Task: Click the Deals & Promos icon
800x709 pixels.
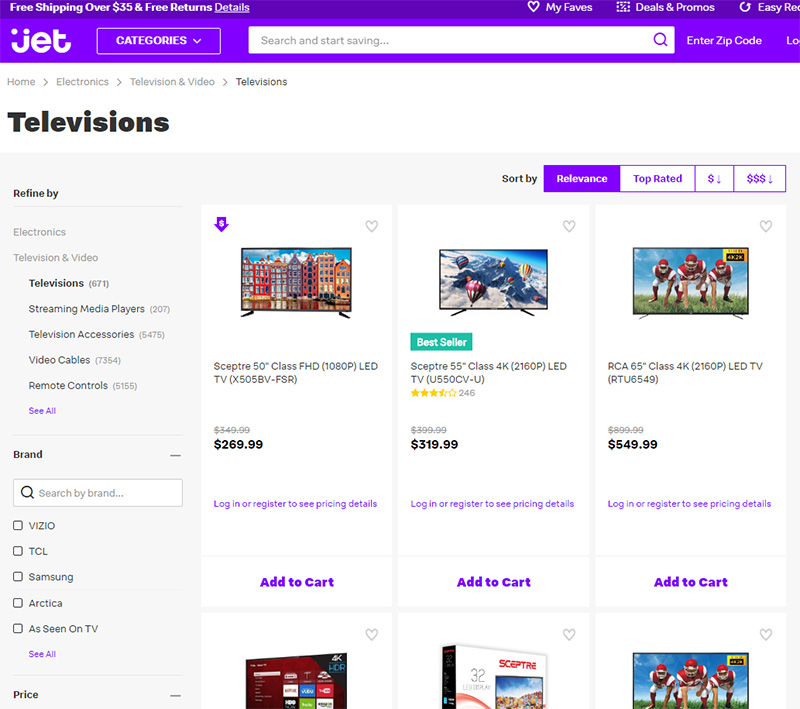Action: [x=623, y=7]
